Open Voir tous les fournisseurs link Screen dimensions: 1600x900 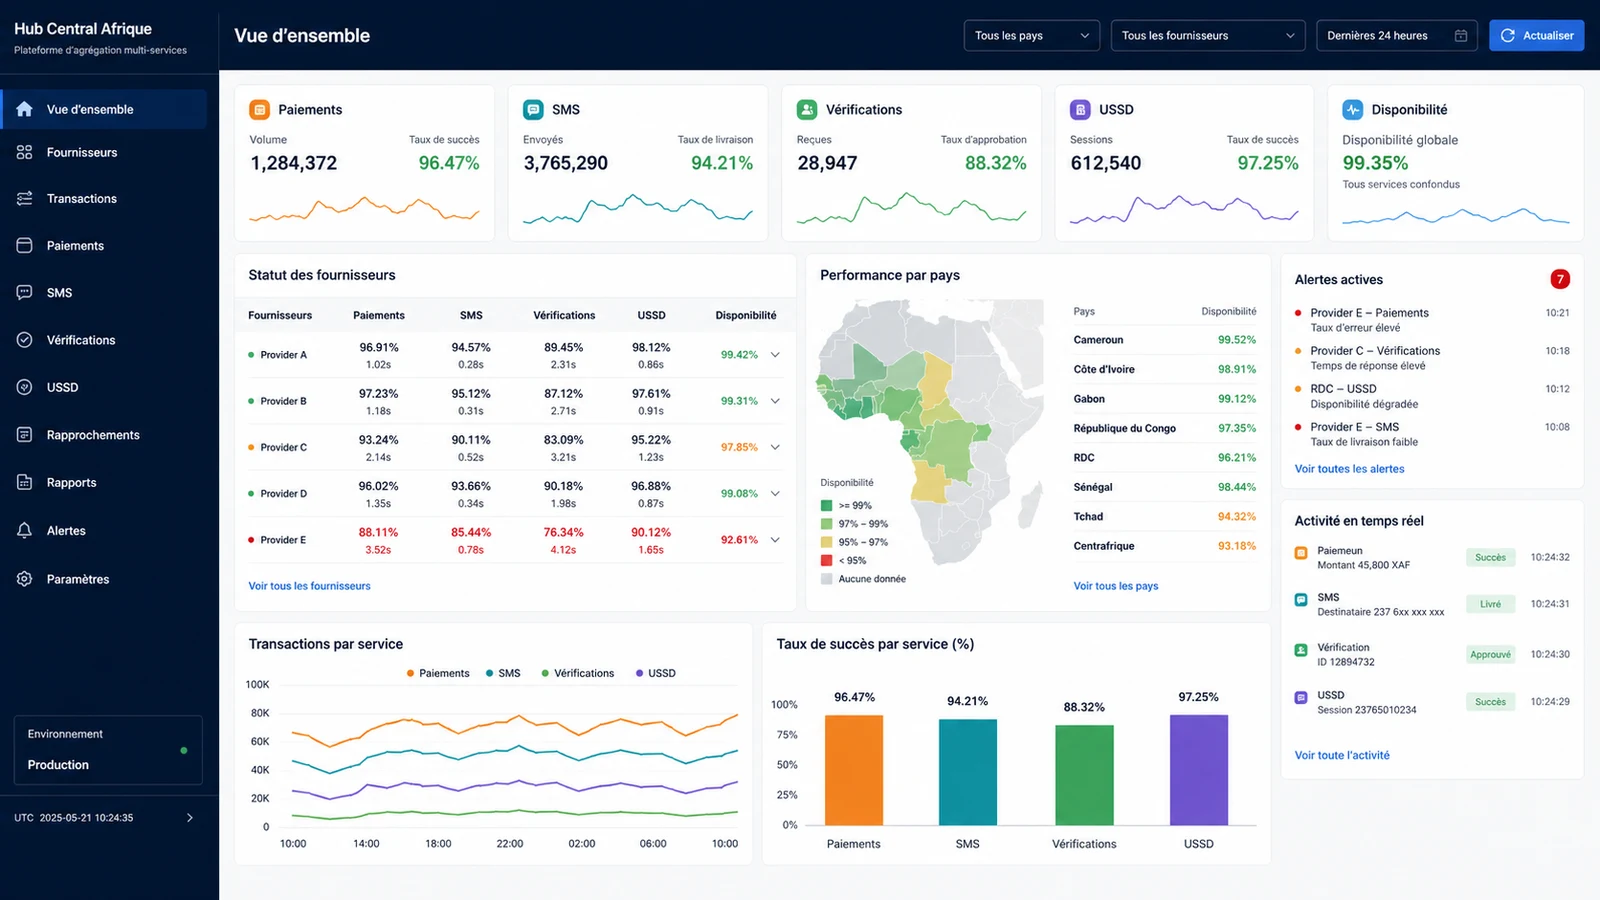point(309,586)
